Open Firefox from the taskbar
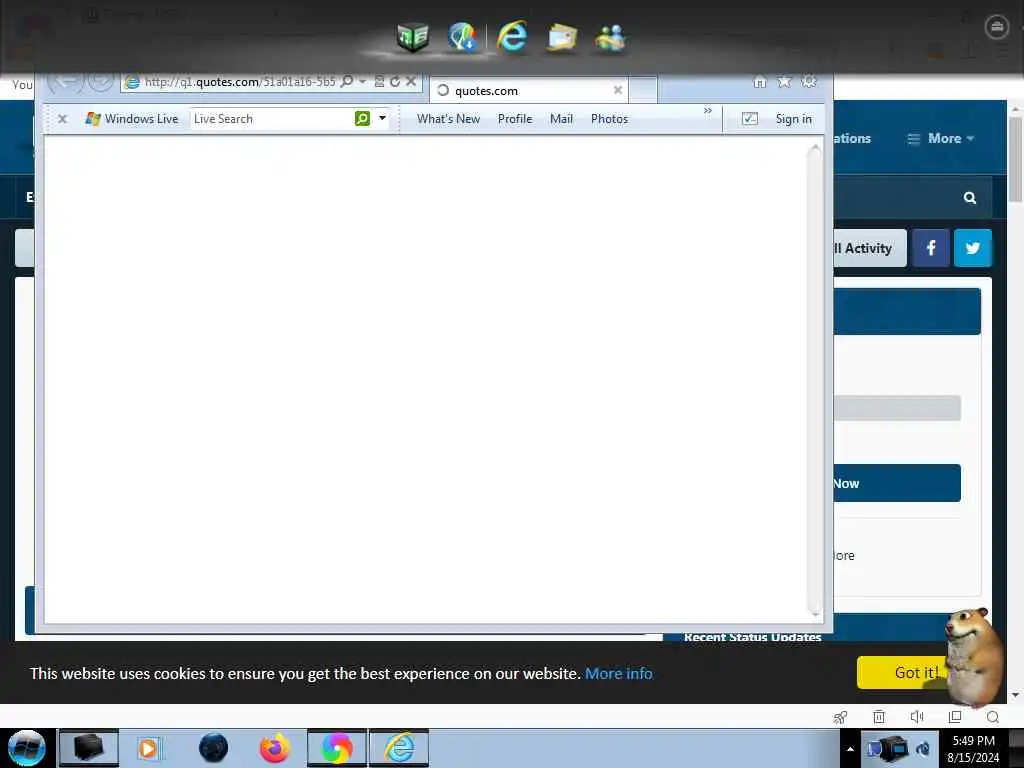The height and width of the screenshot is (768, 1024). pyautogui.click(x=275, y=748)
